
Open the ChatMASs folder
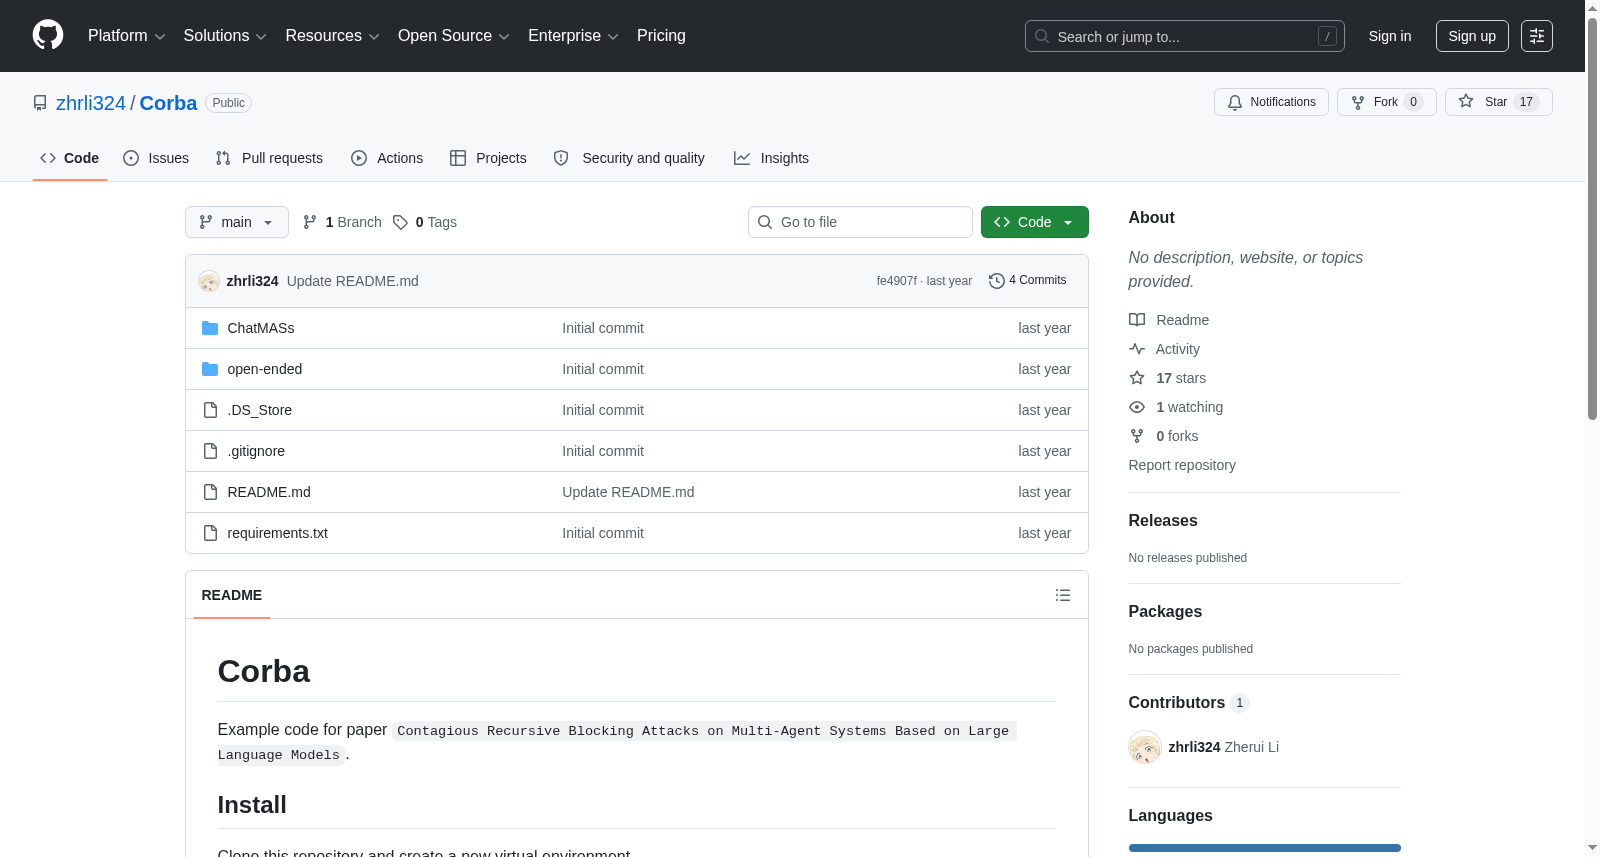[x=260, y=328]
